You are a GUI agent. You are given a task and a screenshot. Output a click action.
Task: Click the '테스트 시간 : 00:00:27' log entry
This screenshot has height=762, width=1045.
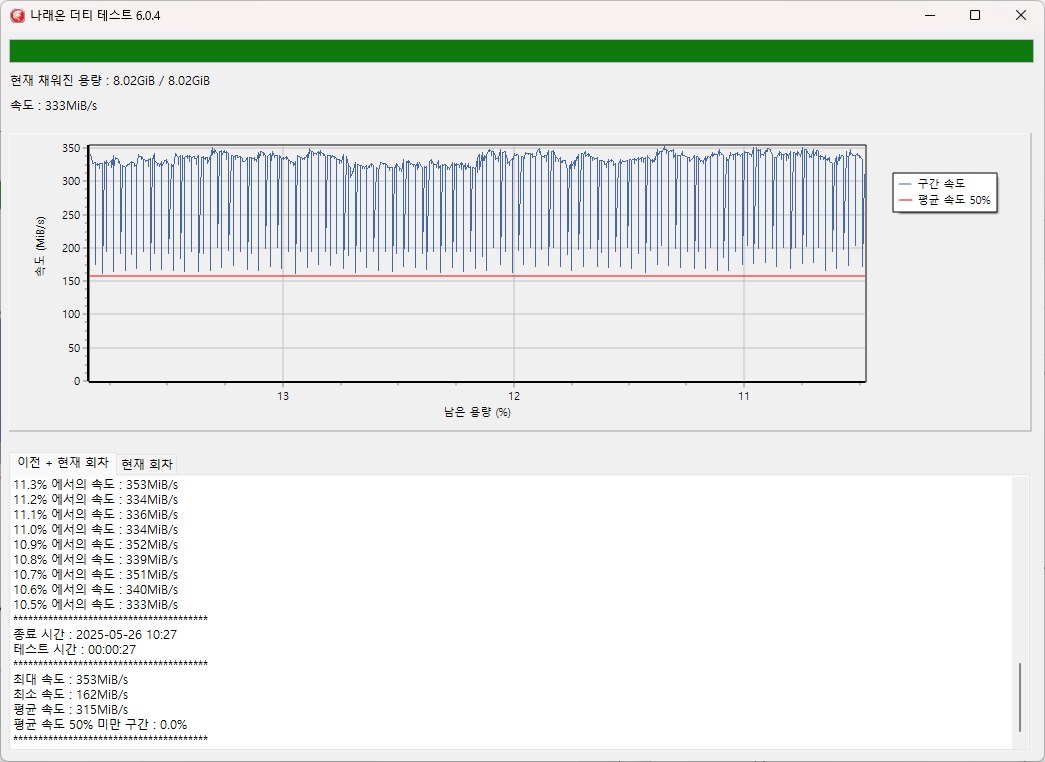coord(74,649)
